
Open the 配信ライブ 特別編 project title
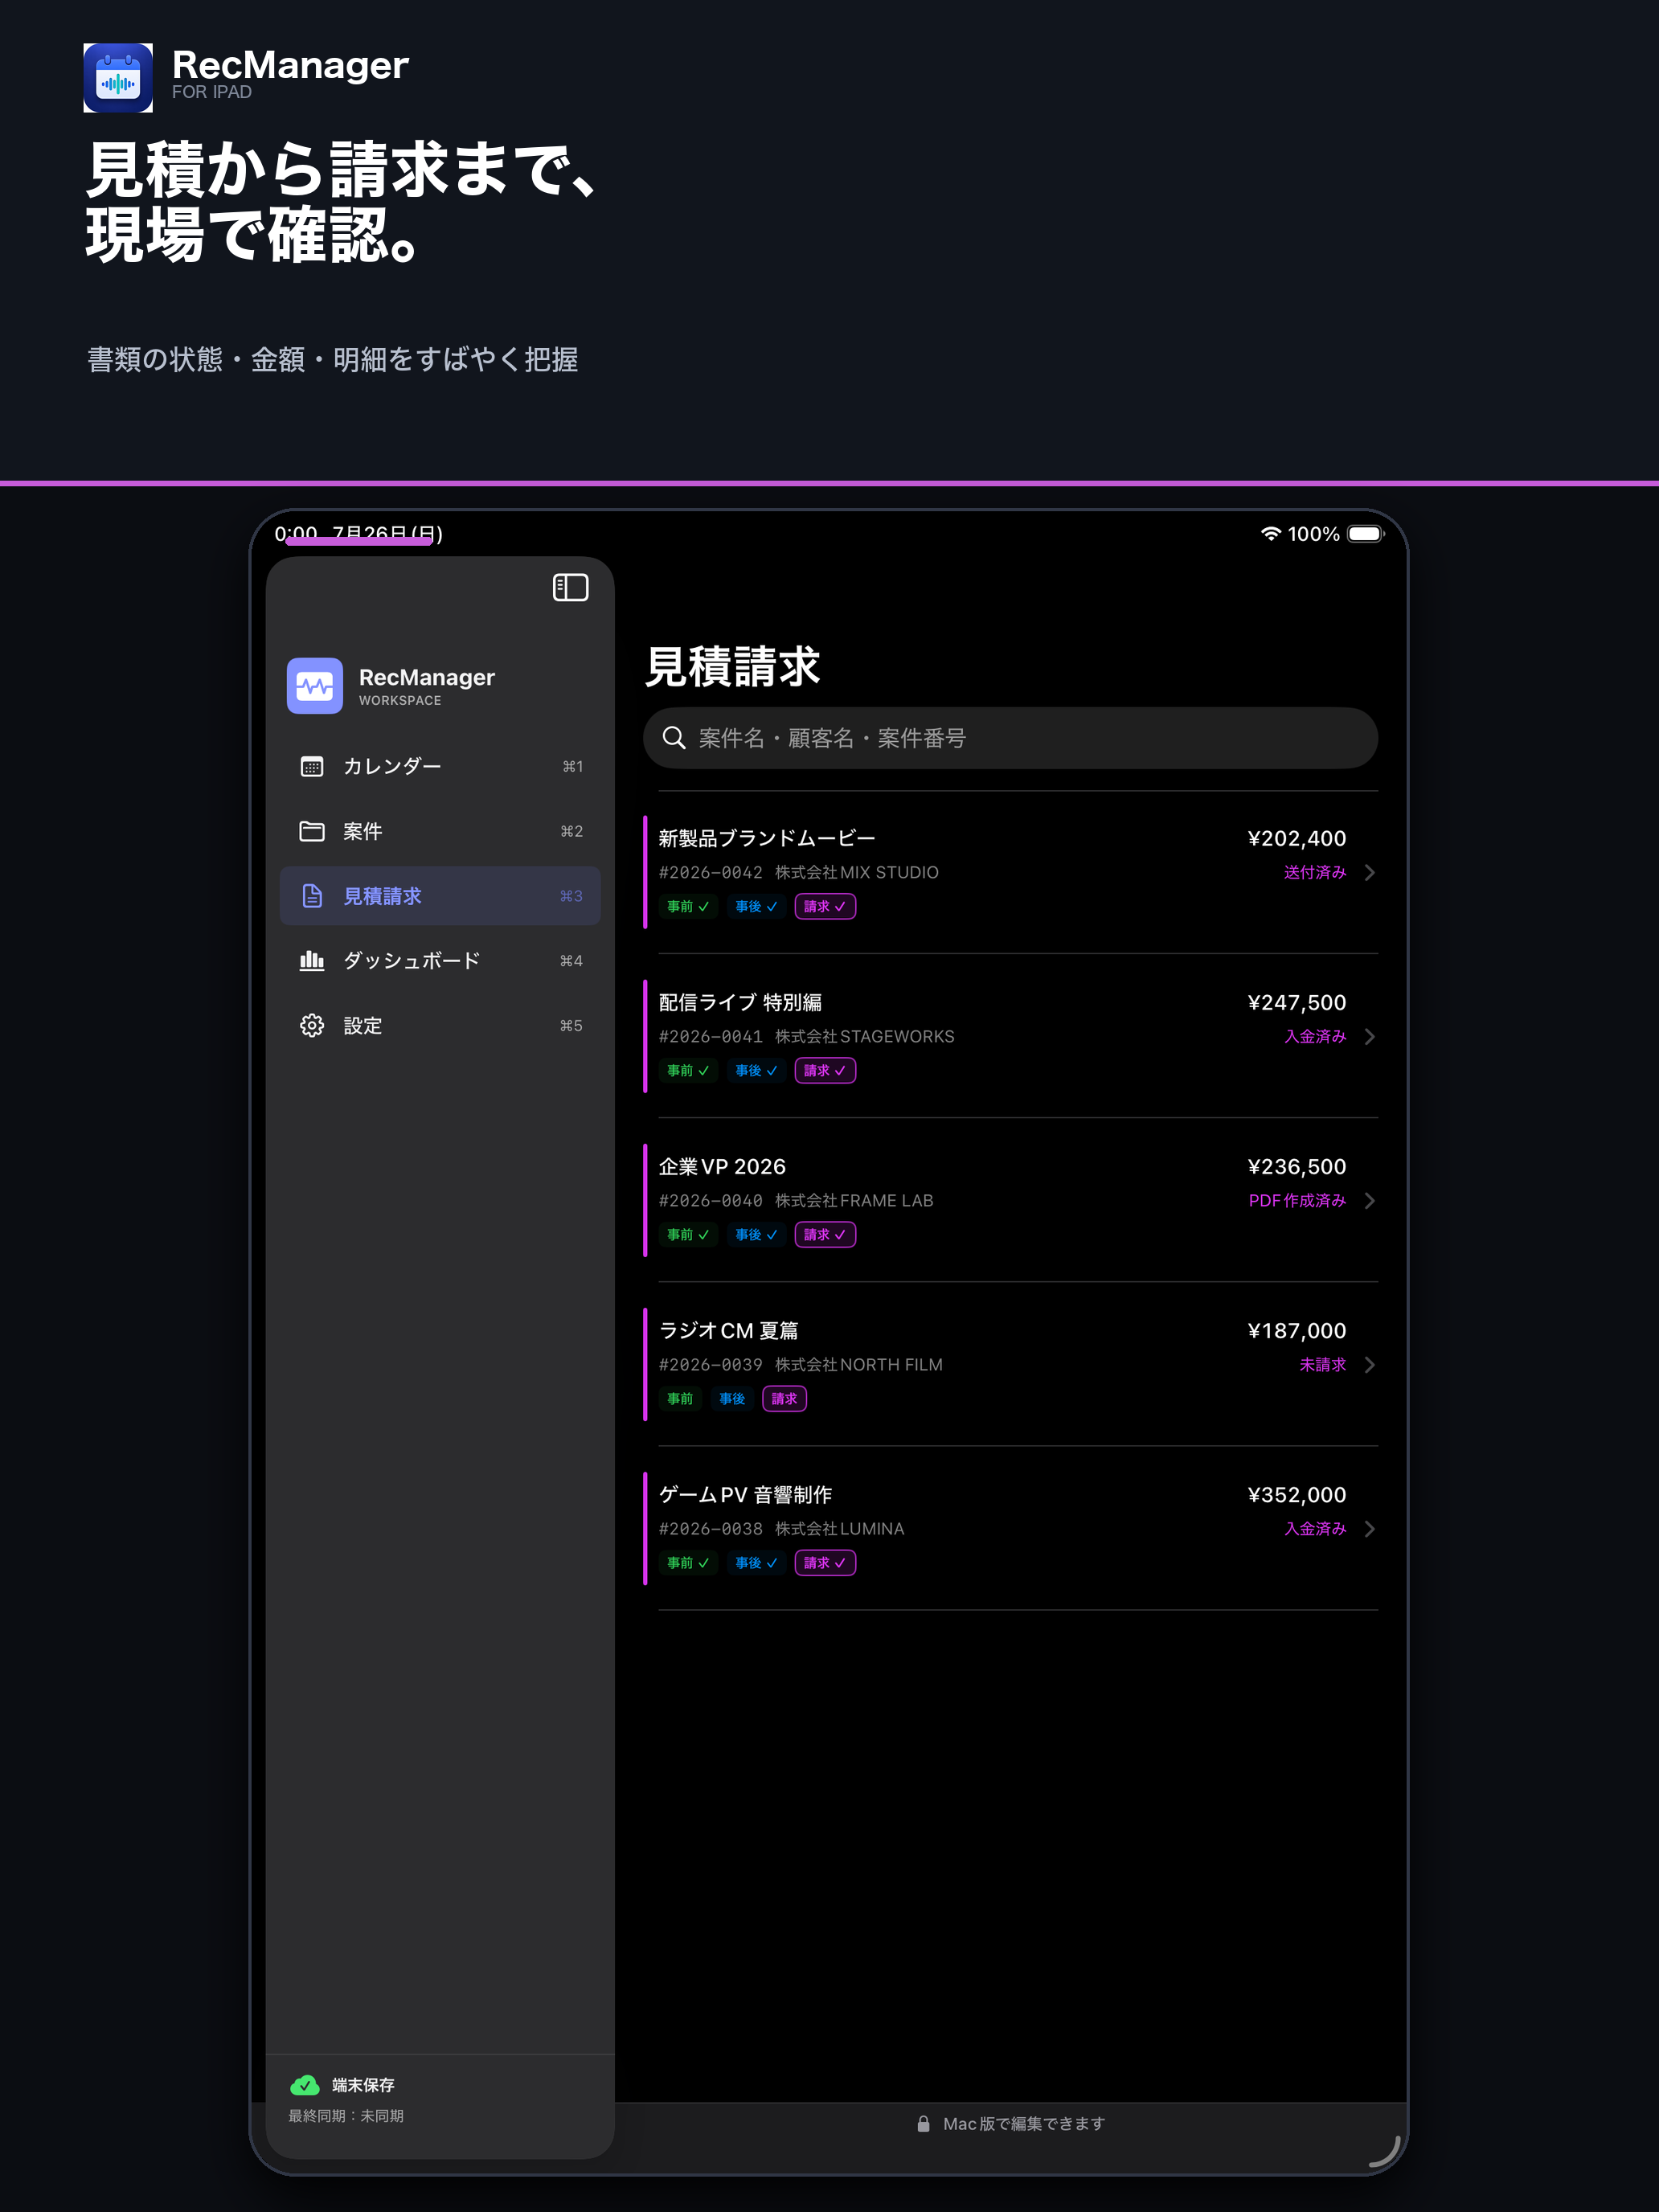pyautogui.click(x=740, y=1002)
